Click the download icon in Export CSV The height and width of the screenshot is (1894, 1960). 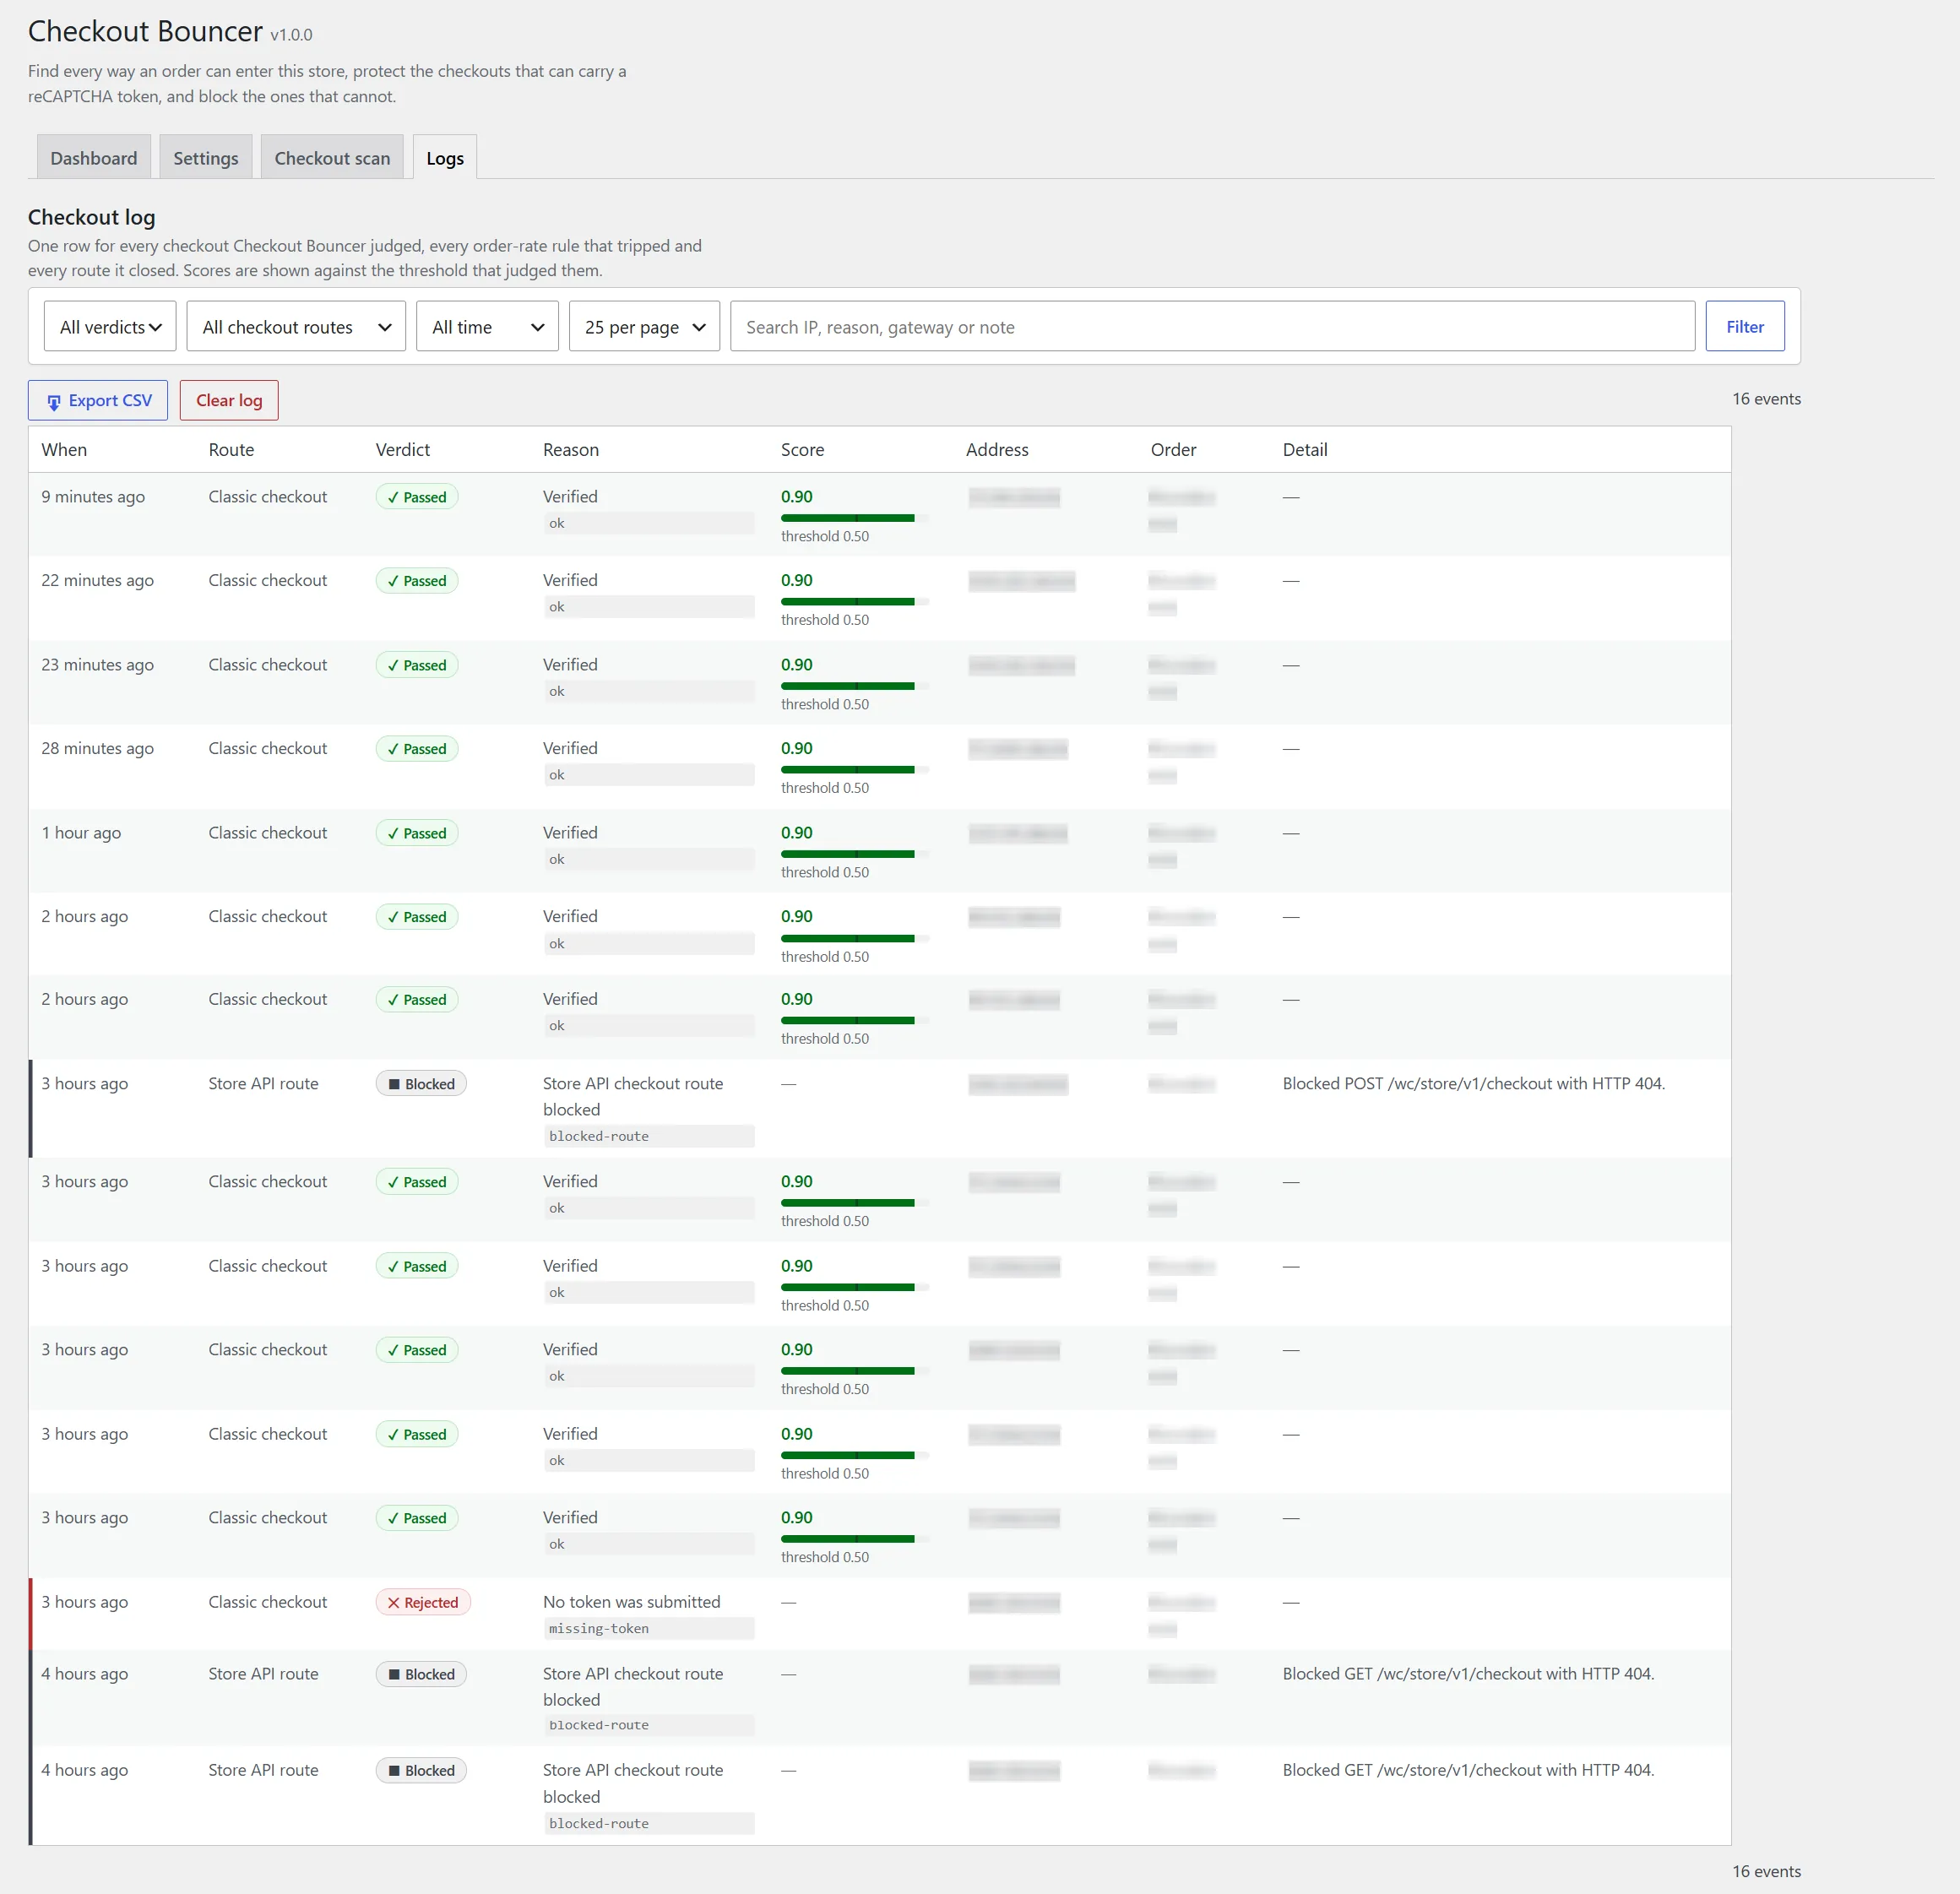point(54,402)
